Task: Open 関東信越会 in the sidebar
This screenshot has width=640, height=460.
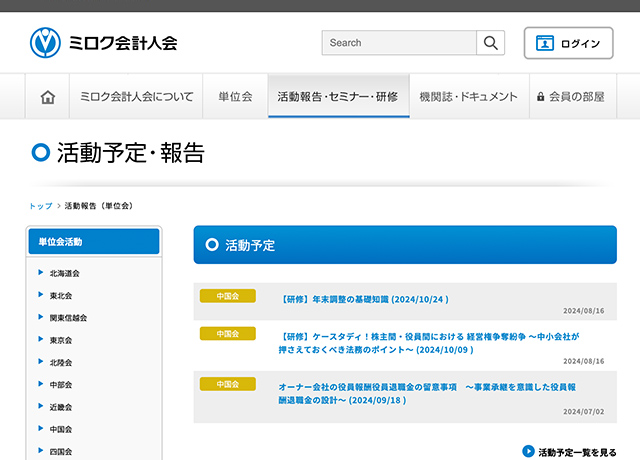Action: pyautogui.click(x=68, y=318)
